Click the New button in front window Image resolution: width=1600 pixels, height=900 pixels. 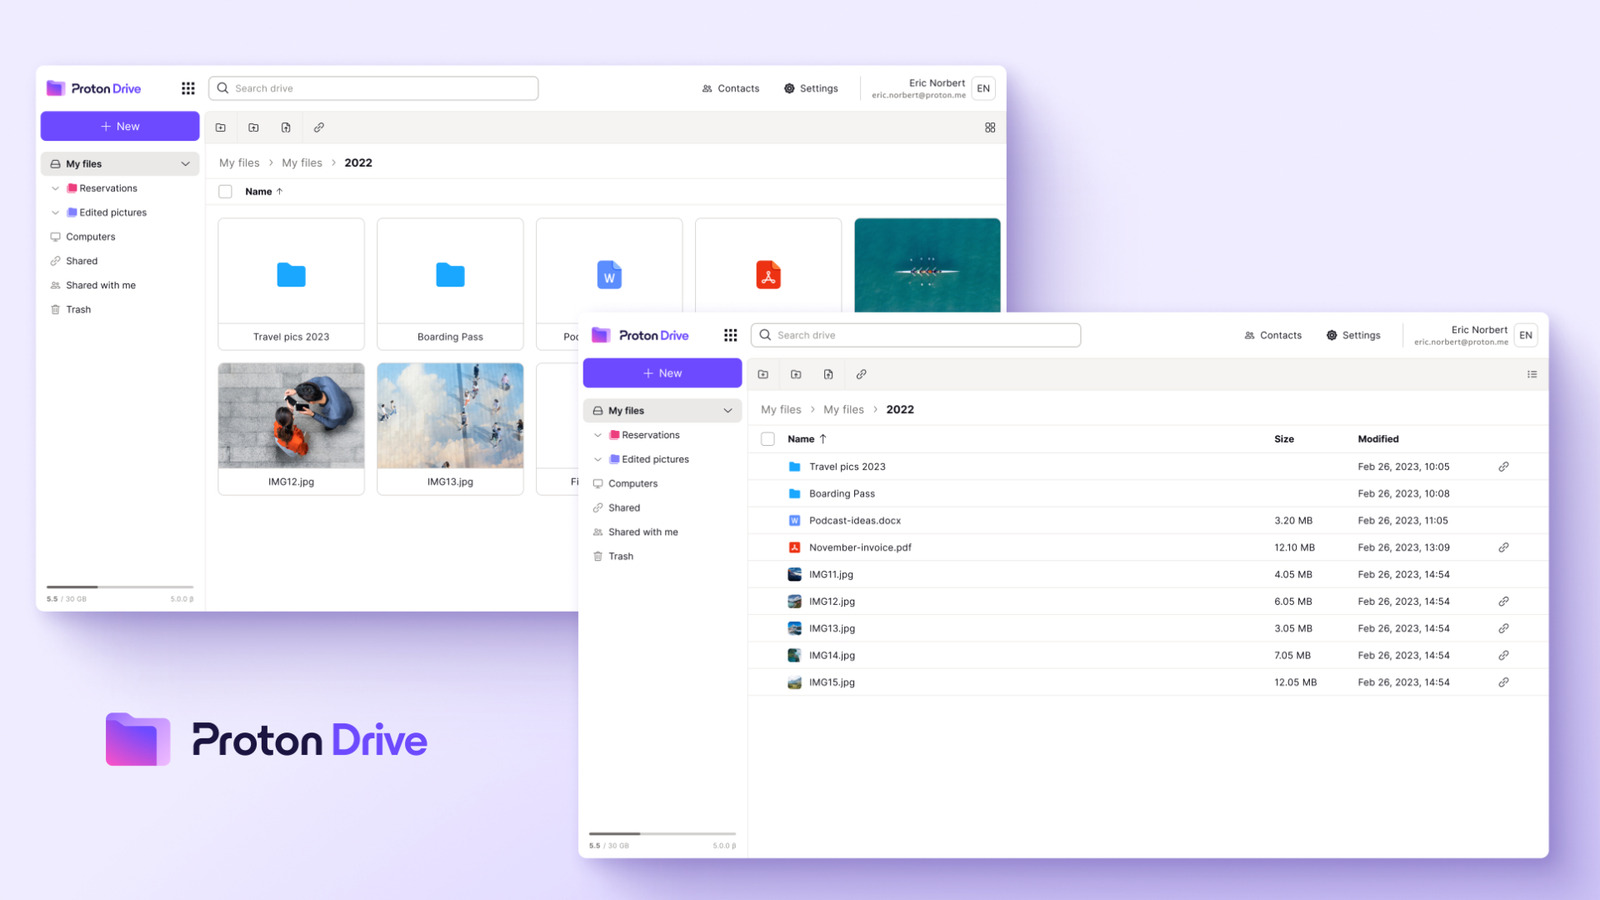tap(662, 373)
